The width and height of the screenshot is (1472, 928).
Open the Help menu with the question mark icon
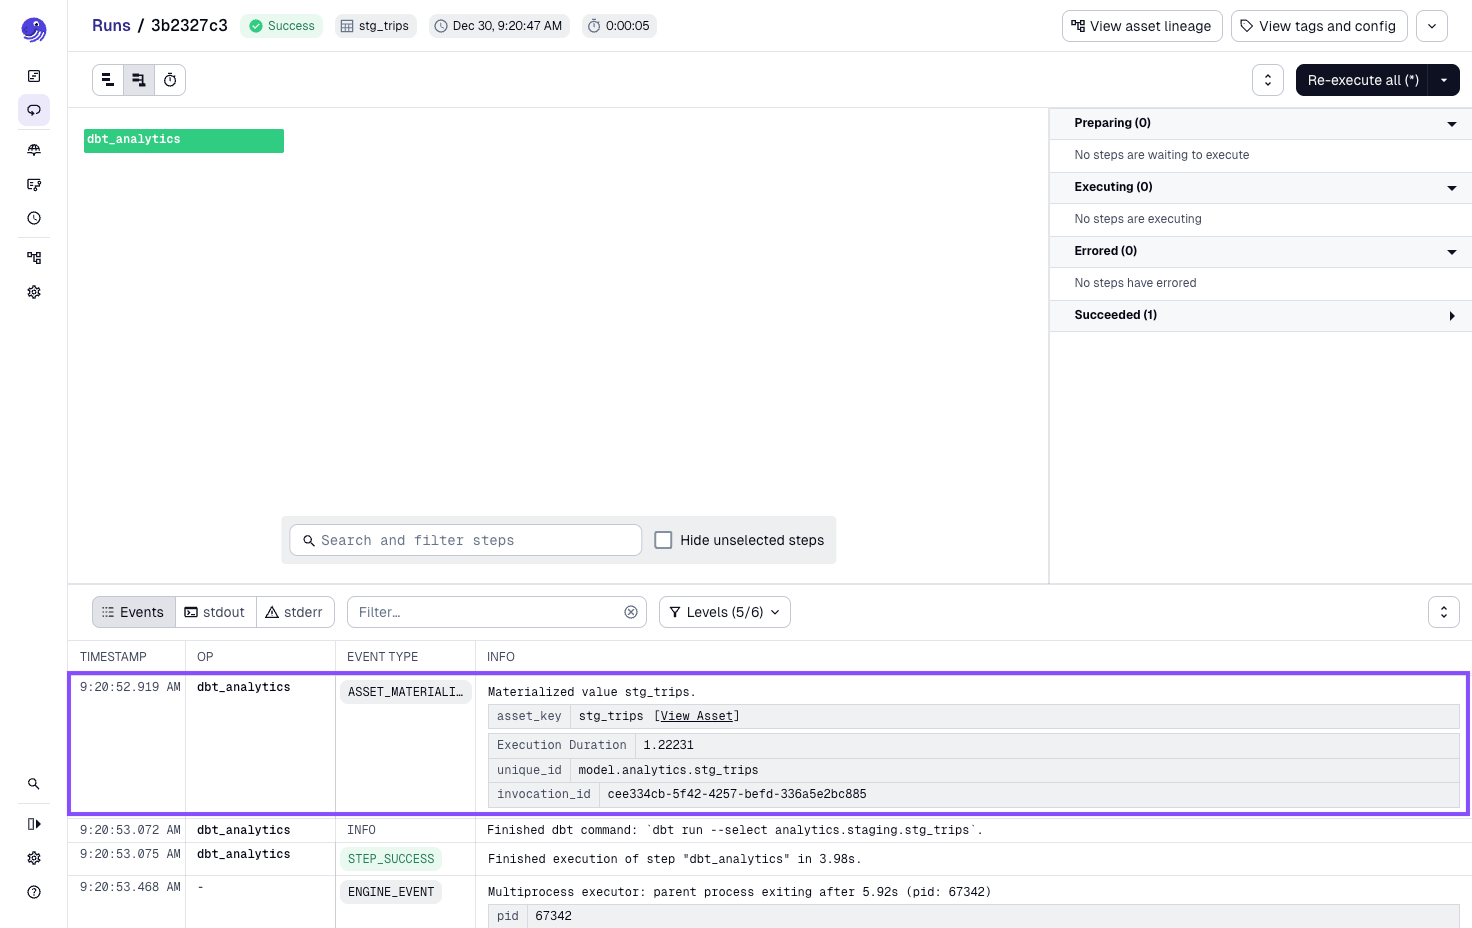(34, 891)
